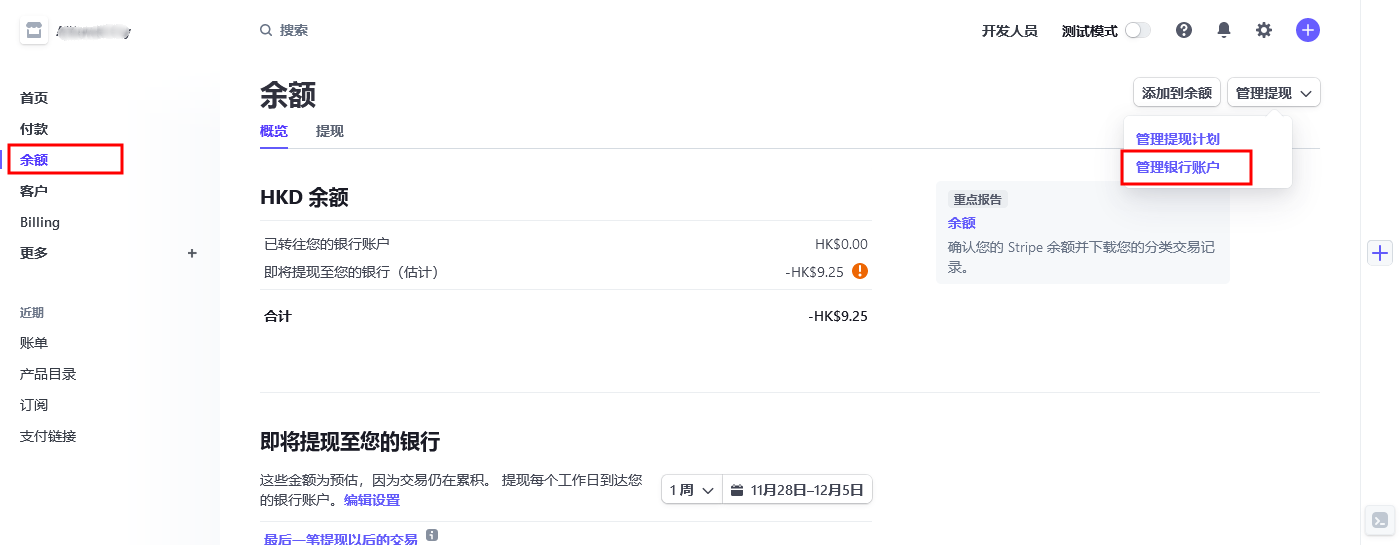The width and height of the screenshot is (1400, 545).
Task: Click the plus icon on right side panel
Action: pos(1380,253)
